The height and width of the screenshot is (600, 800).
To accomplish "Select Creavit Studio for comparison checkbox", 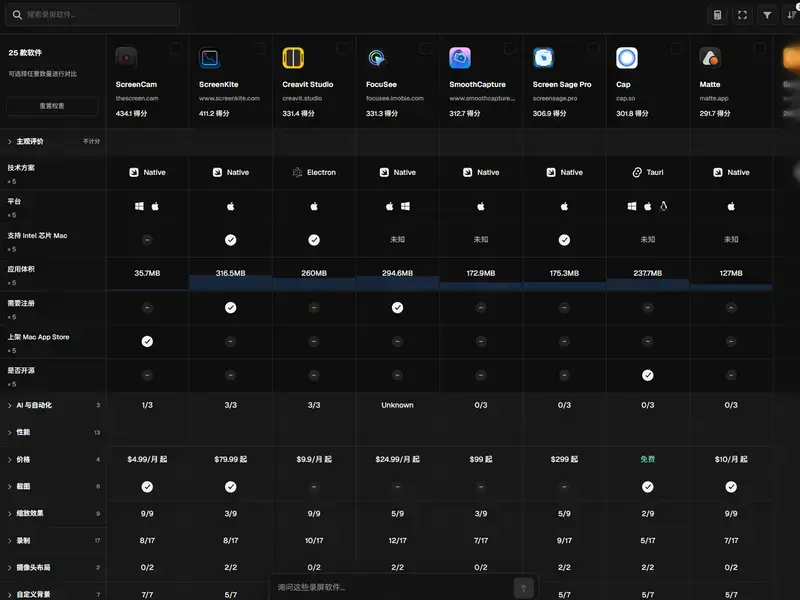I will [343, 48].
